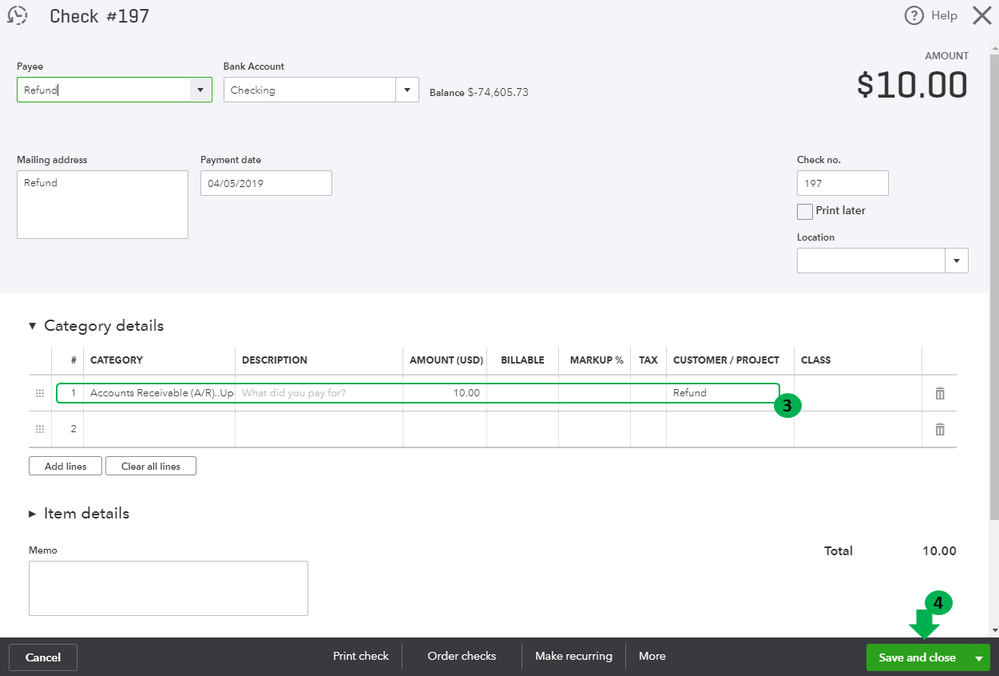Collapse the Category details section
The width and height of the screenshot is (999, 676).
pos(32,326)
